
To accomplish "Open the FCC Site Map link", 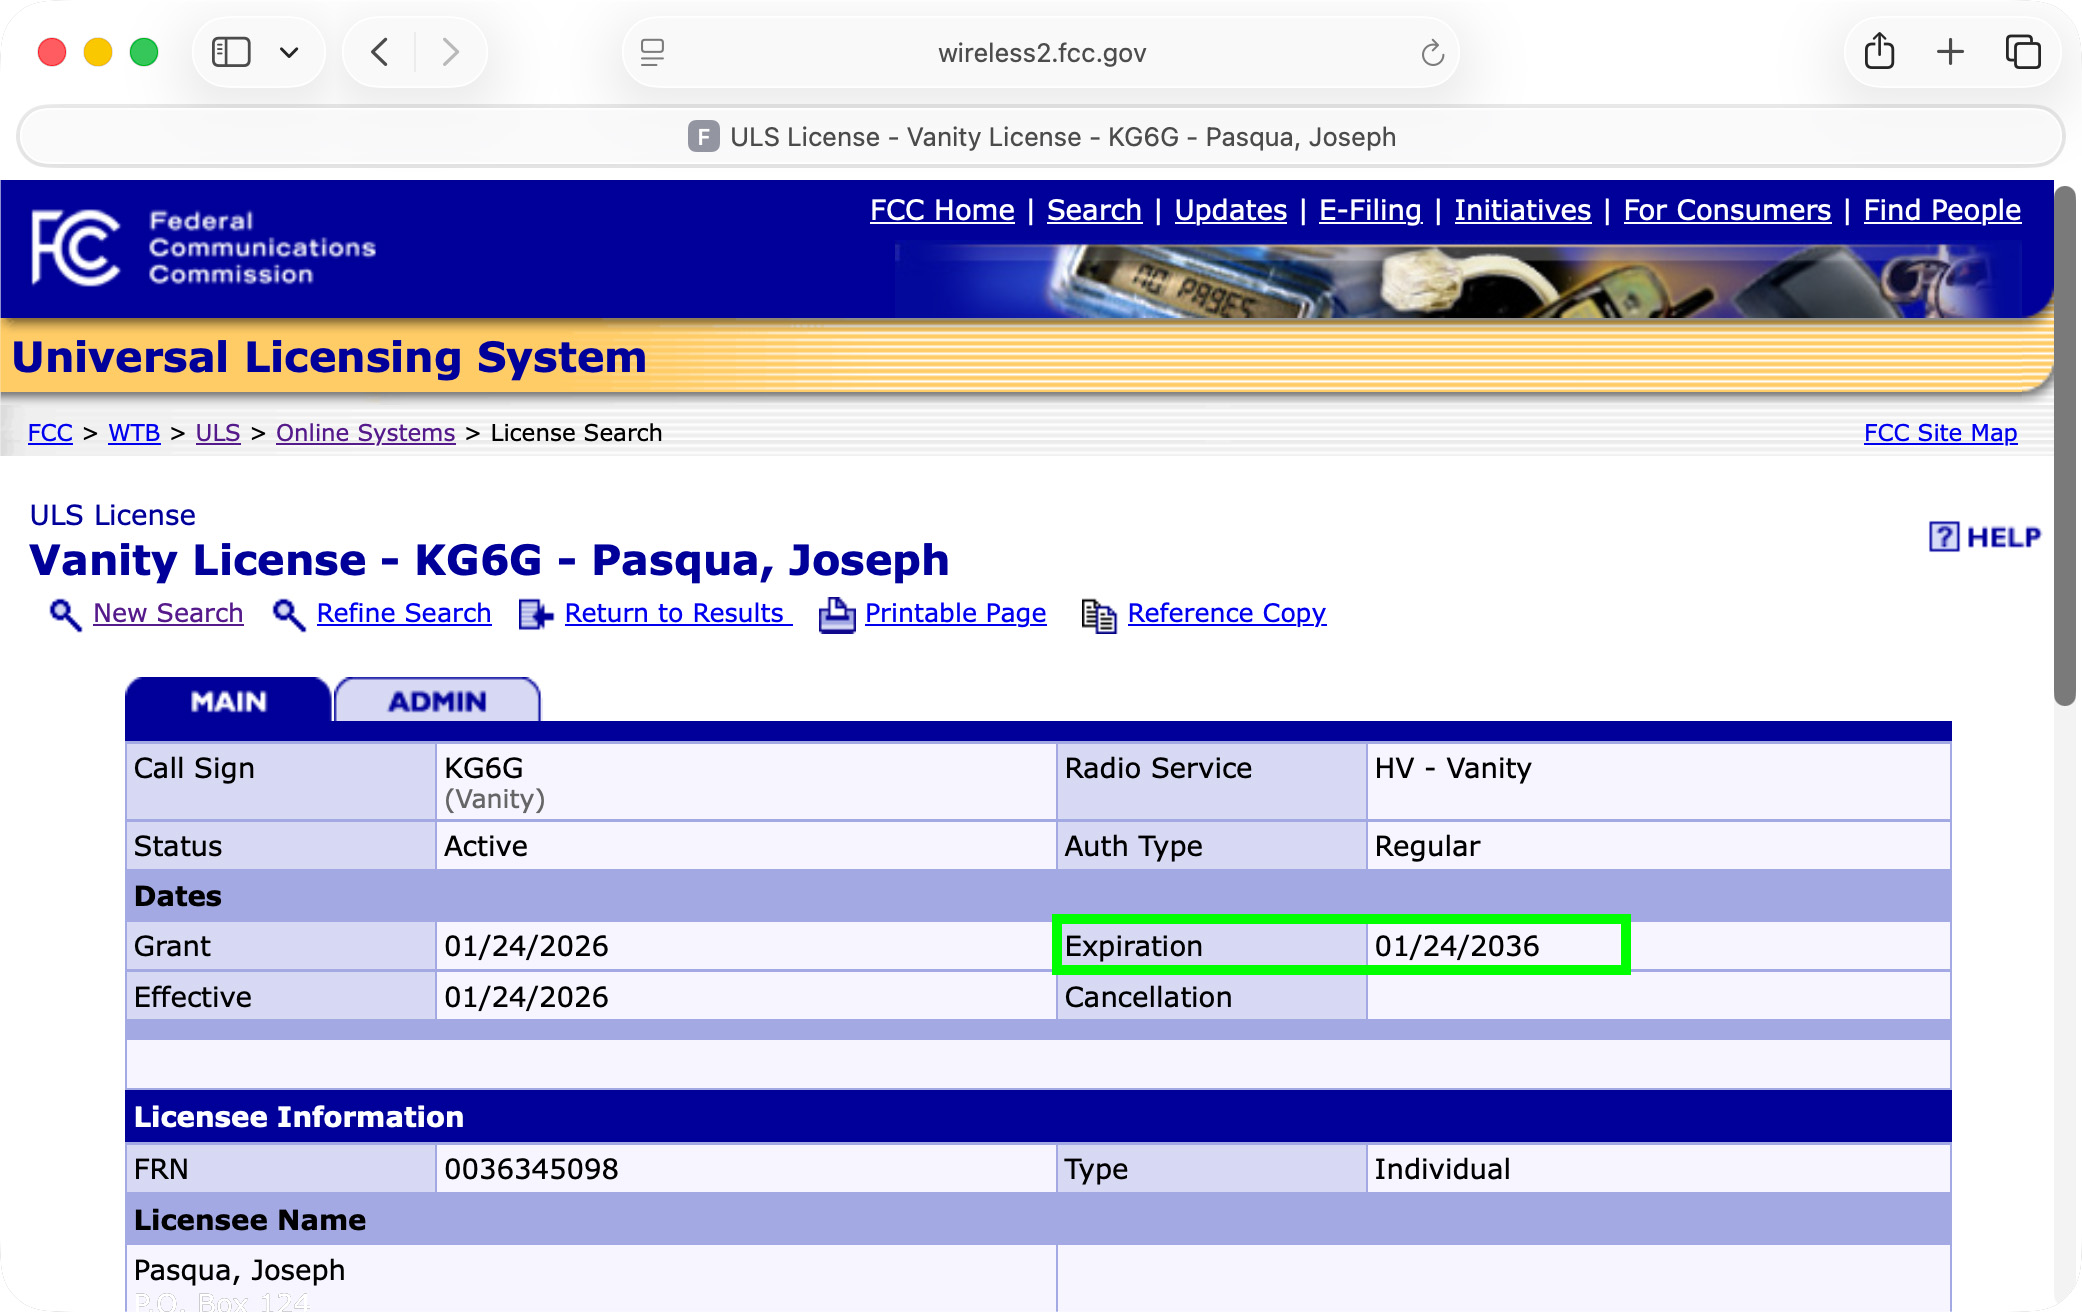I will (1939, 432).
